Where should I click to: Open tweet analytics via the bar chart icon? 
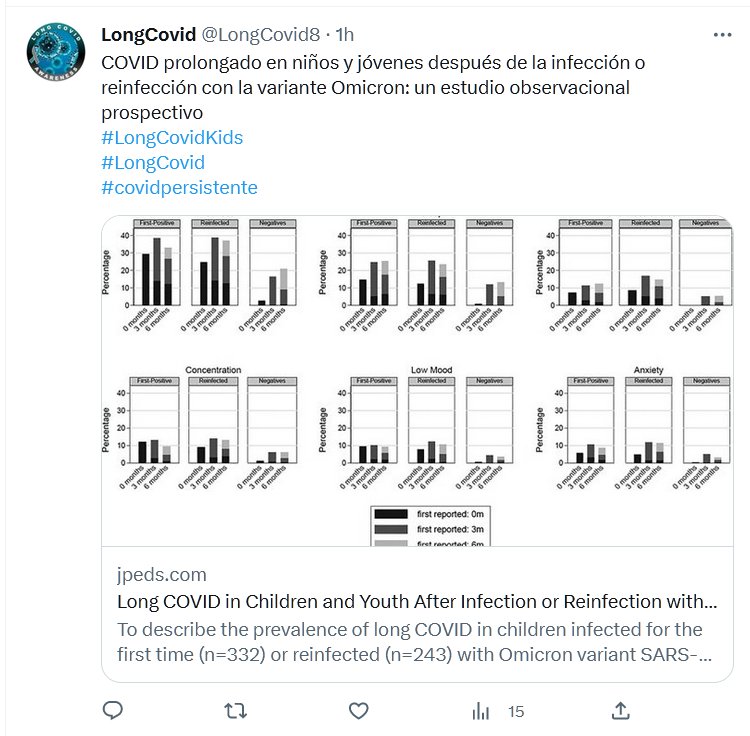[x=481, y=711]
